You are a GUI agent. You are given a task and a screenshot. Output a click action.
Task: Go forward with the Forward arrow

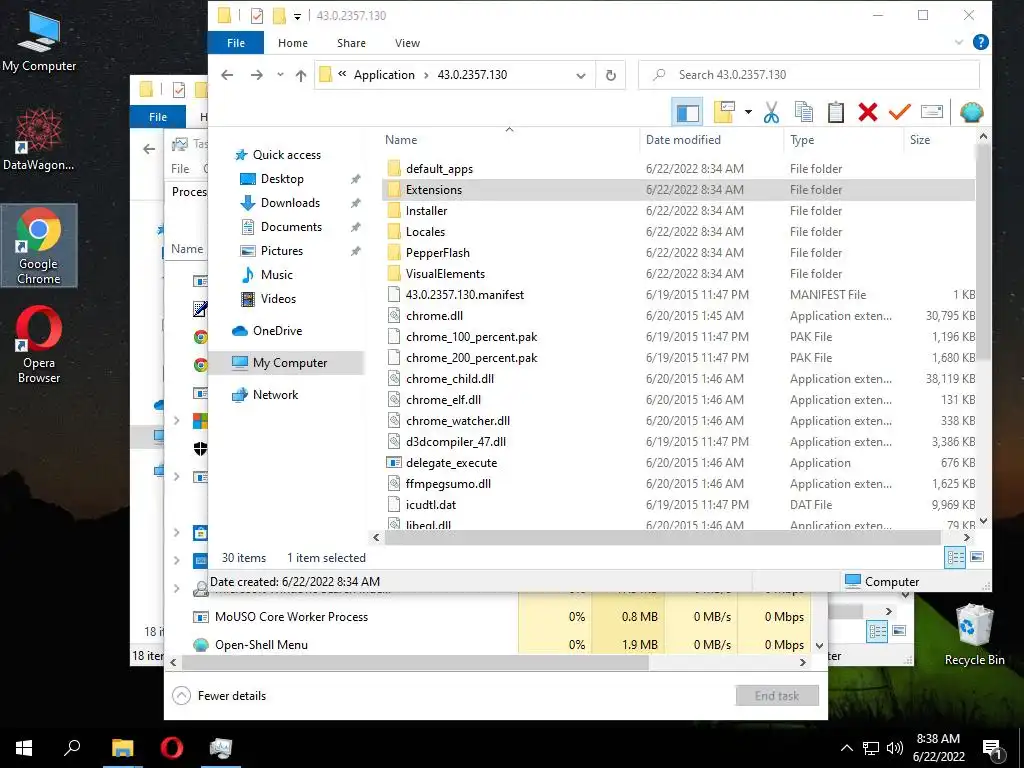(x=257, y=75)
